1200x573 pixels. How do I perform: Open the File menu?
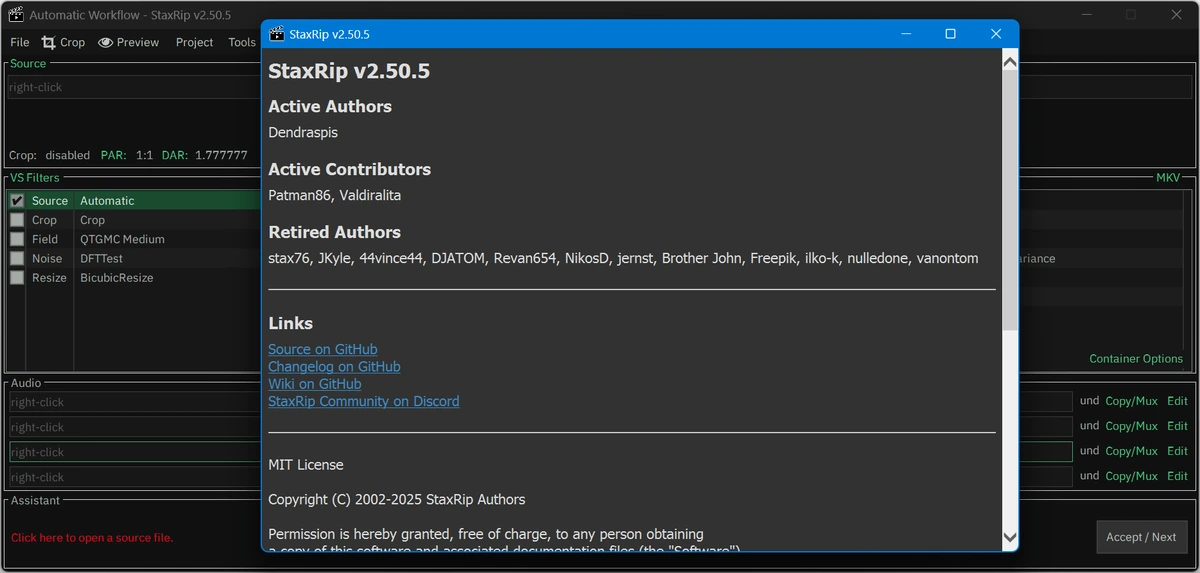pos(20,42)
